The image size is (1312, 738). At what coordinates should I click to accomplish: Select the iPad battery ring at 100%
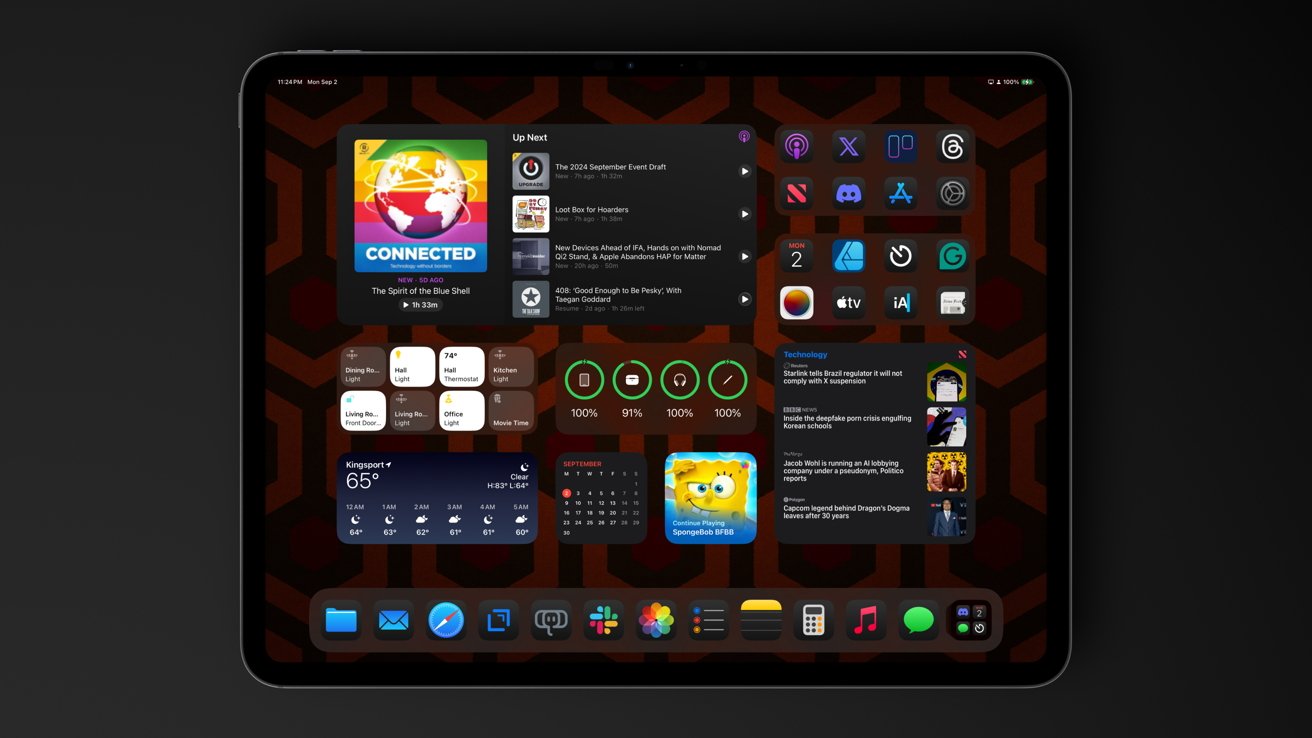pos(584,380)
